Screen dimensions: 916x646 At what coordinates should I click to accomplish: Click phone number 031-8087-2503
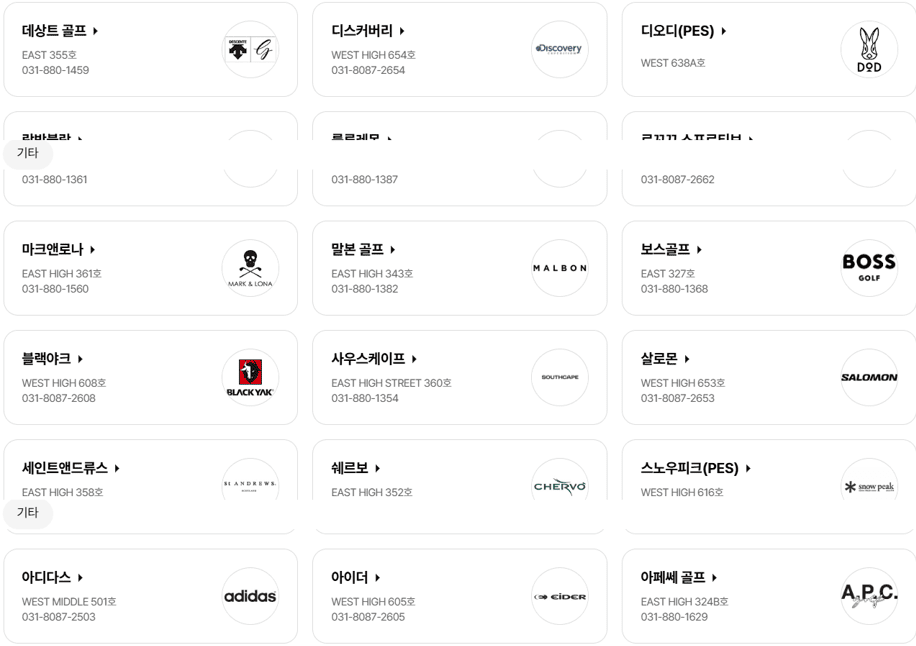(x=58, y=617)
